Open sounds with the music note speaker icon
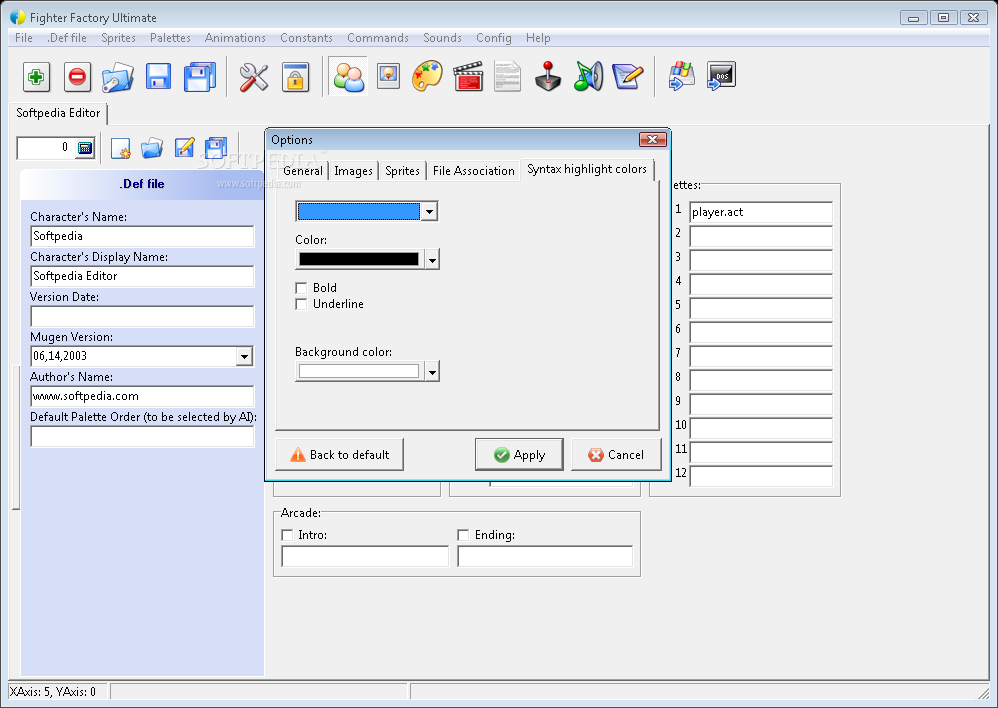Image resolution: width=998 pixels, height=708 pixels. (x=588, y=77)
